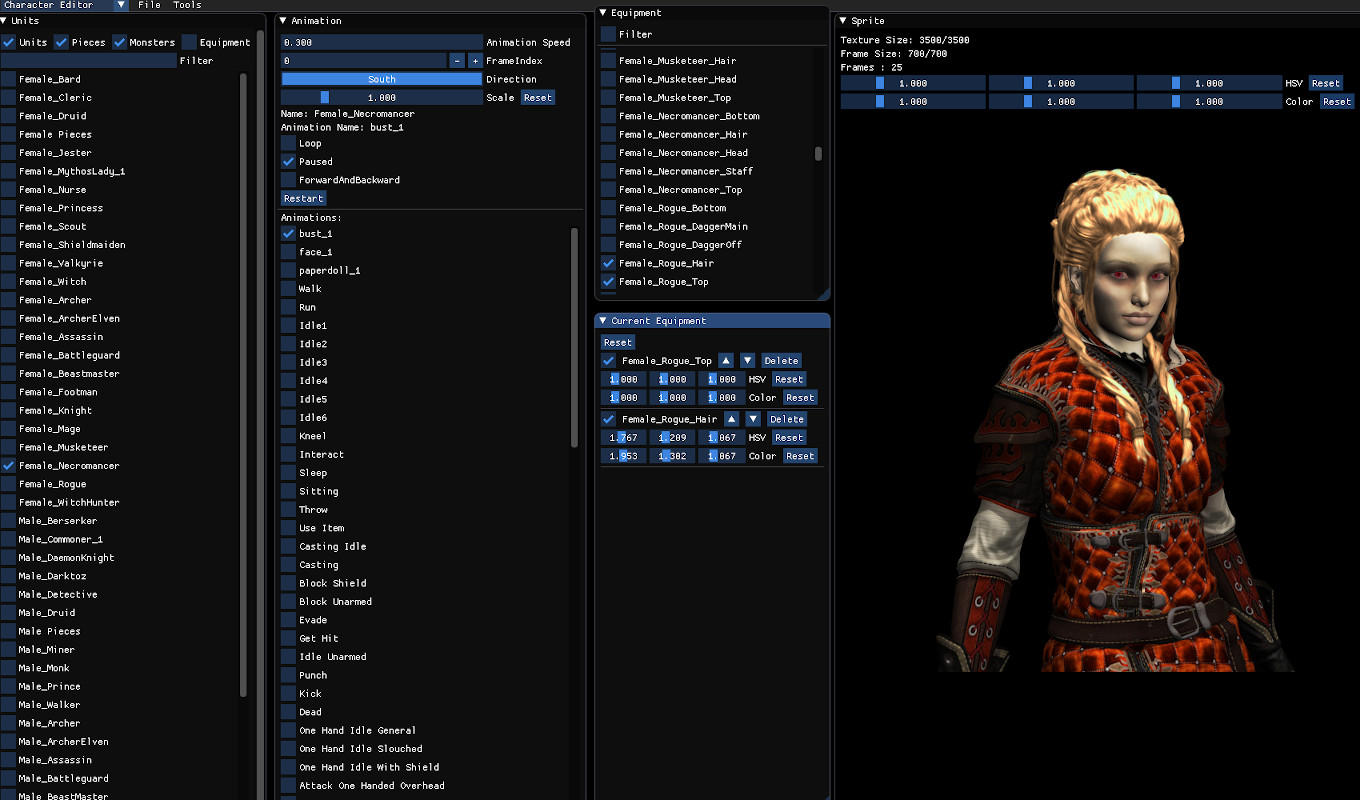Select the paperdoll_1 animation
Image resolution: width=1360 pixels, height=800 pixels.
[330, 271]
